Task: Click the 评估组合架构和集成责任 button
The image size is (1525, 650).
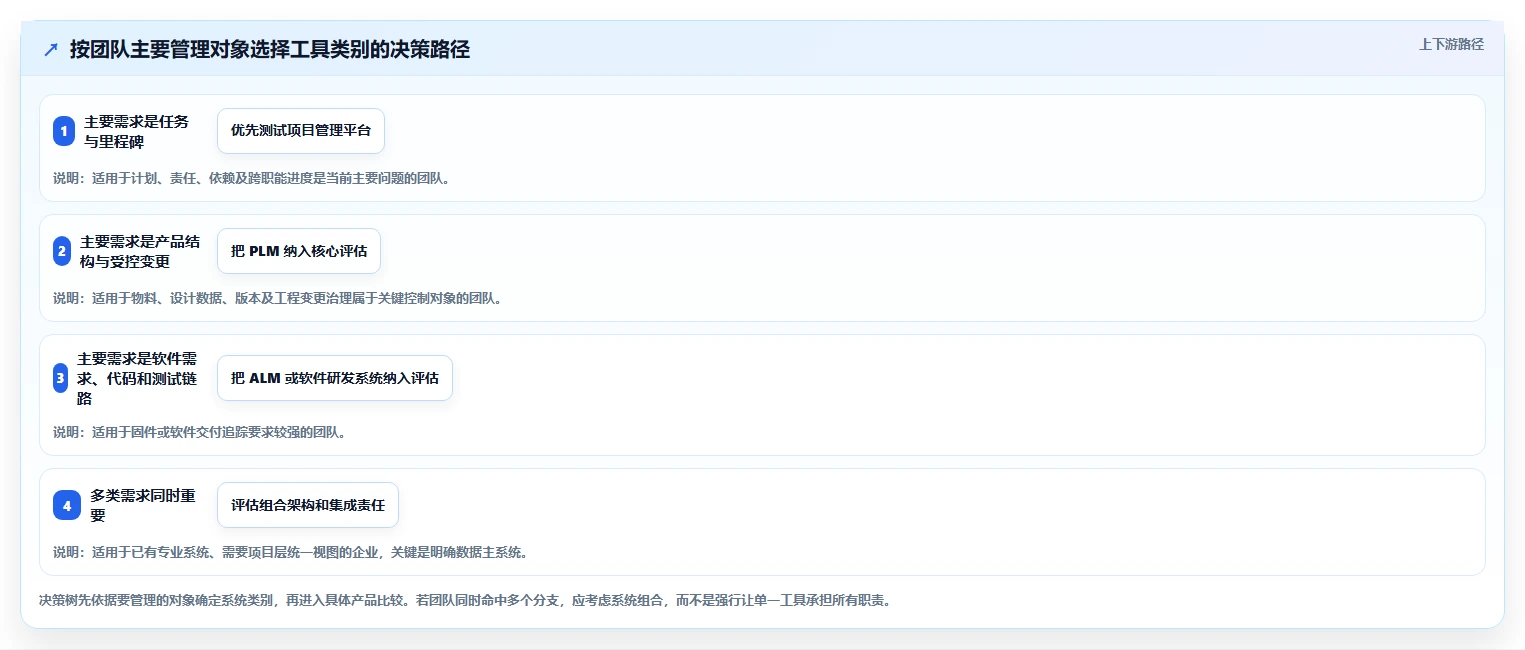Action: click(308, 505)
